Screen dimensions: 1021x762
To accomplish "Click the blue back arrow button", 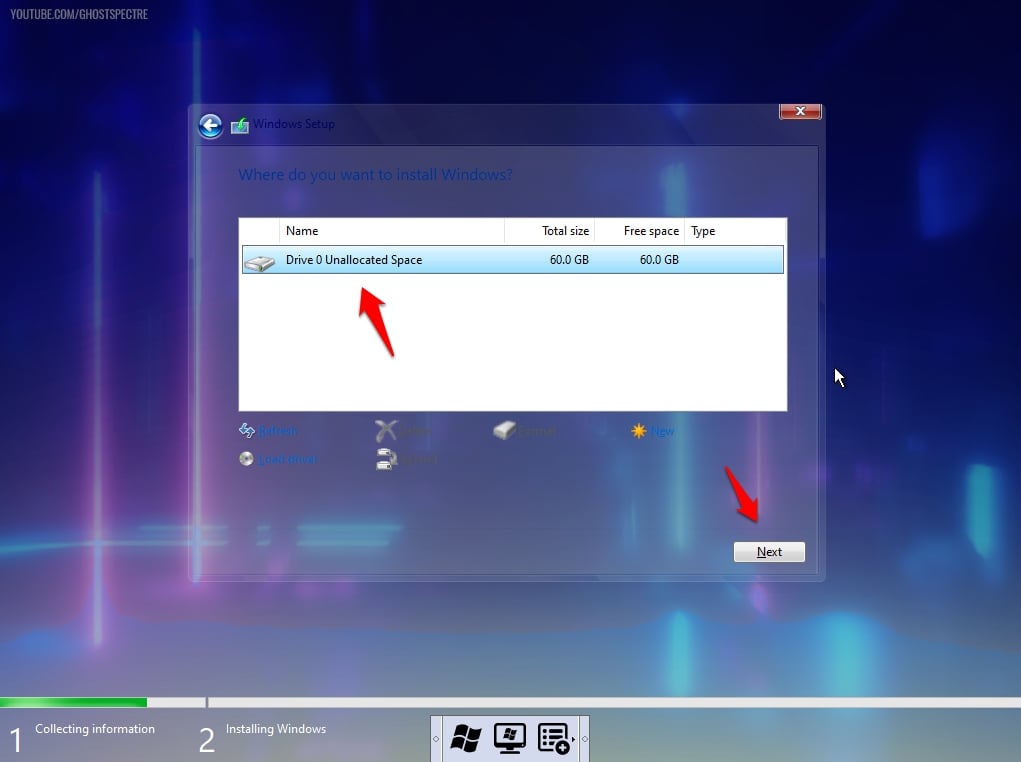I will click(x=210, y=125).
